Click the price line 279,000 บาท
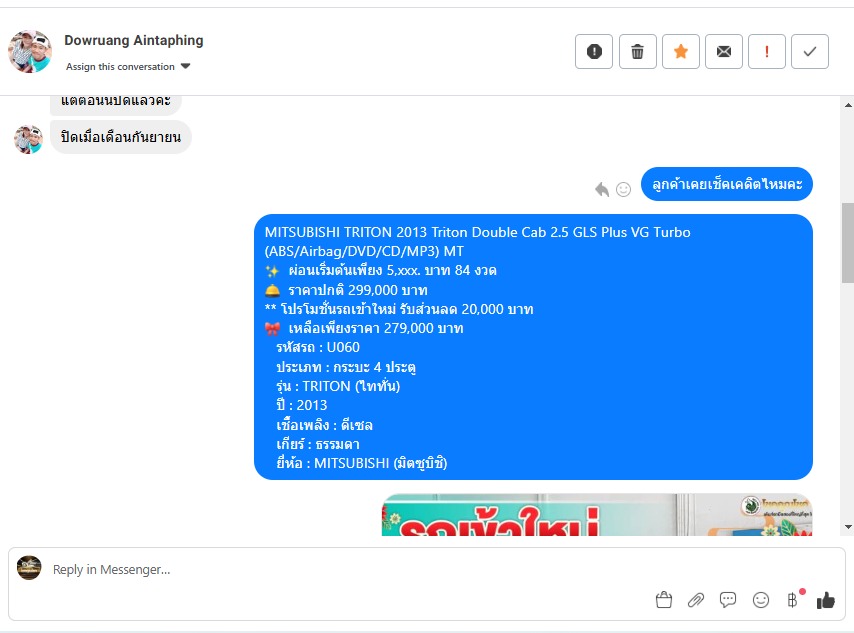Viewport: 854px width, 633px height. tap(364, 328)
